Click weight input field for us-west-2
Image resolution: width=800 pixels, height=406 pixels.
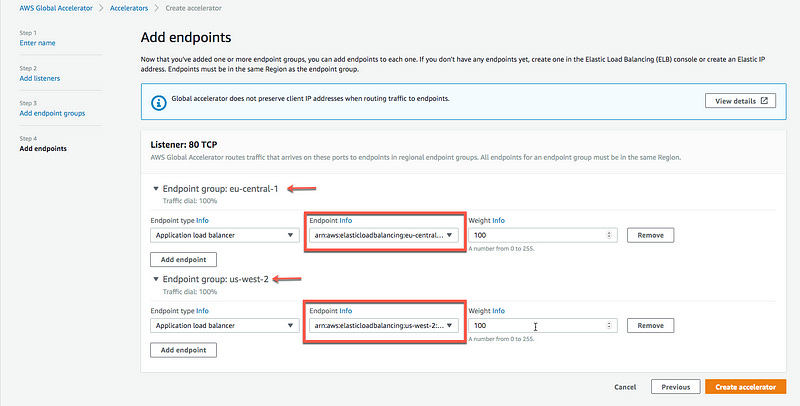(x=543, y=325)
